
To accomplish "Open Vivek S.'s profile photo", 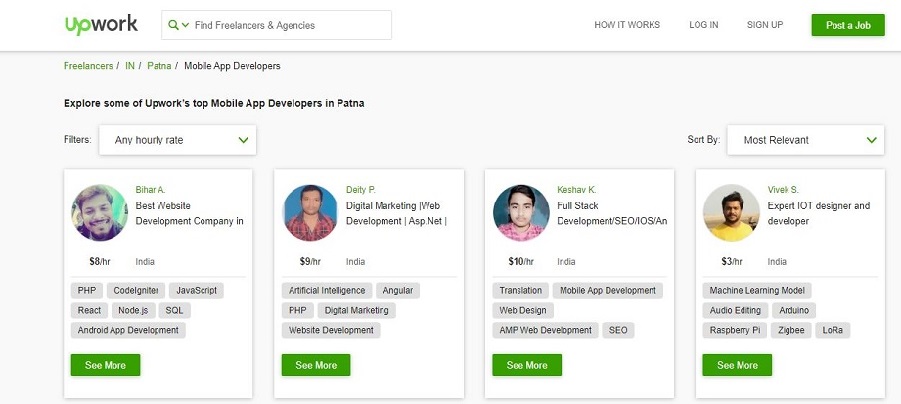I will pyautogui.click(x=731, y=213).
